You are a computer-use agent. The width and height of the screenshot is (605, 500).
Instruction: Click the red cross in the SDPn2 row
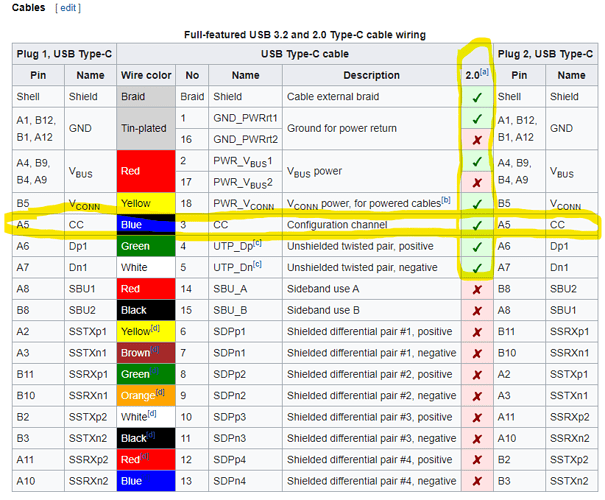[x=477, y=396]
